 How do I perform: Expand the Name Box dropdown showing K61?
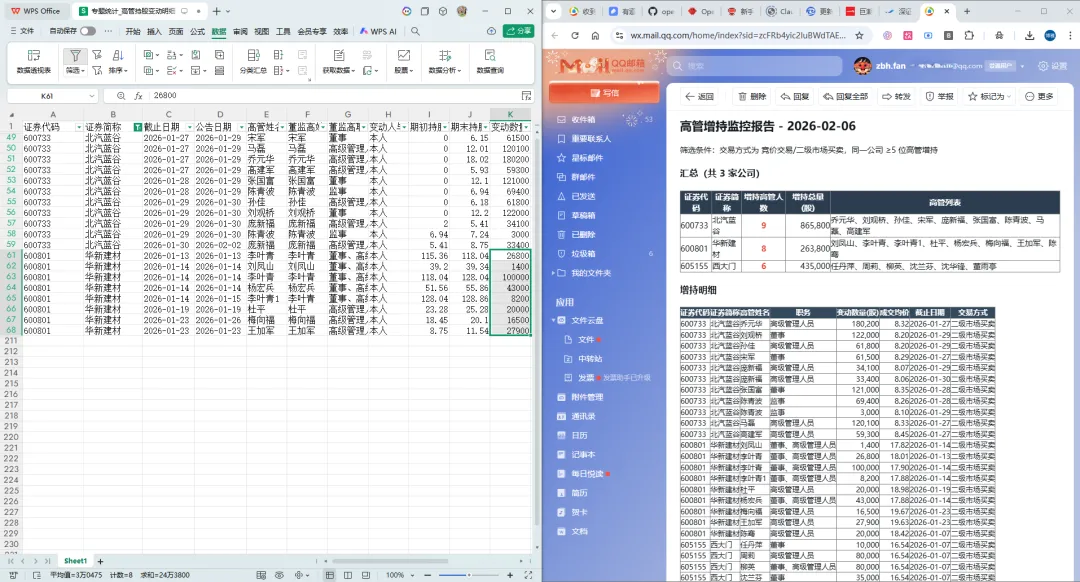(x=92, y=96)
